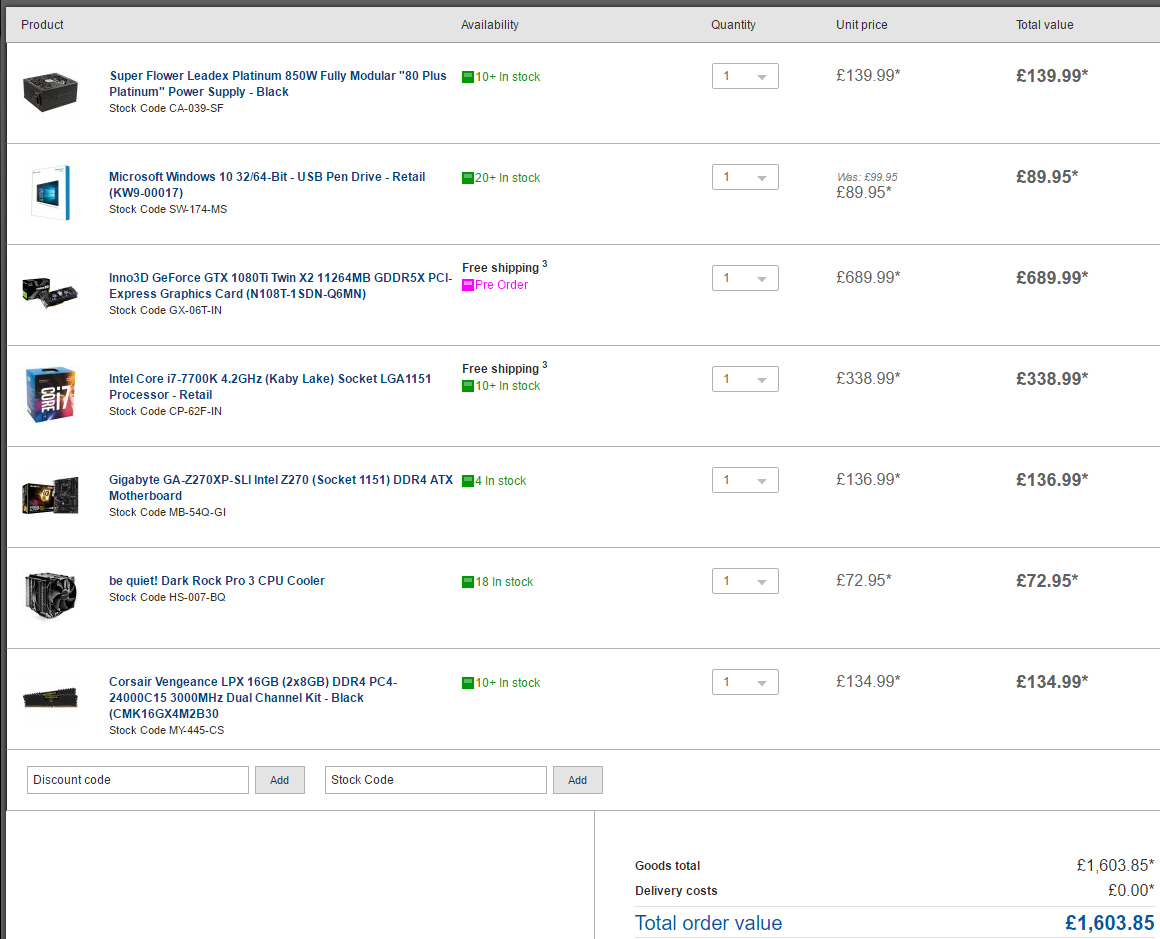Image resolution: width=1160 pixels, height=939 pixels.
Task: Click green stock icon for Windows 10
Action: tap(468, 178)
